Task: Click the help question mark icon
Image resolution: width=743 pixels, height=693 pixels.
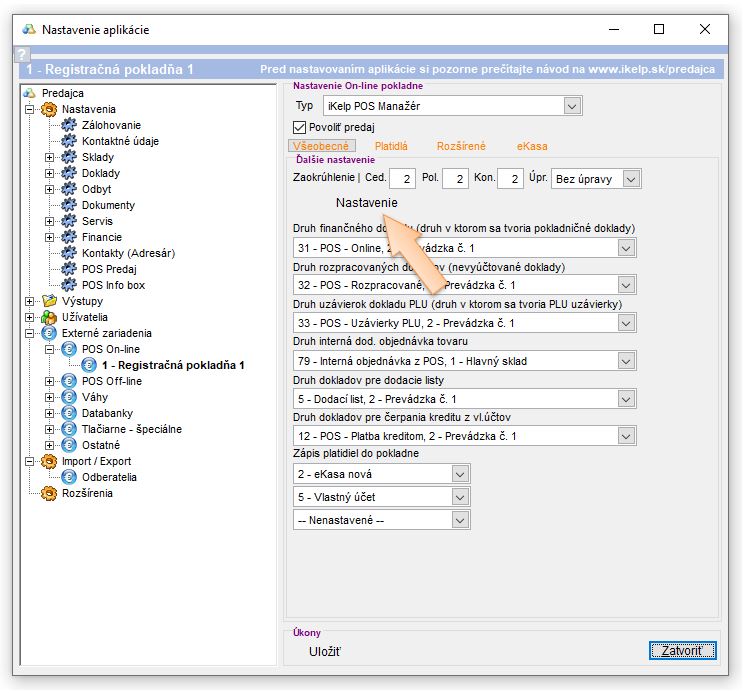Action: 21,53
